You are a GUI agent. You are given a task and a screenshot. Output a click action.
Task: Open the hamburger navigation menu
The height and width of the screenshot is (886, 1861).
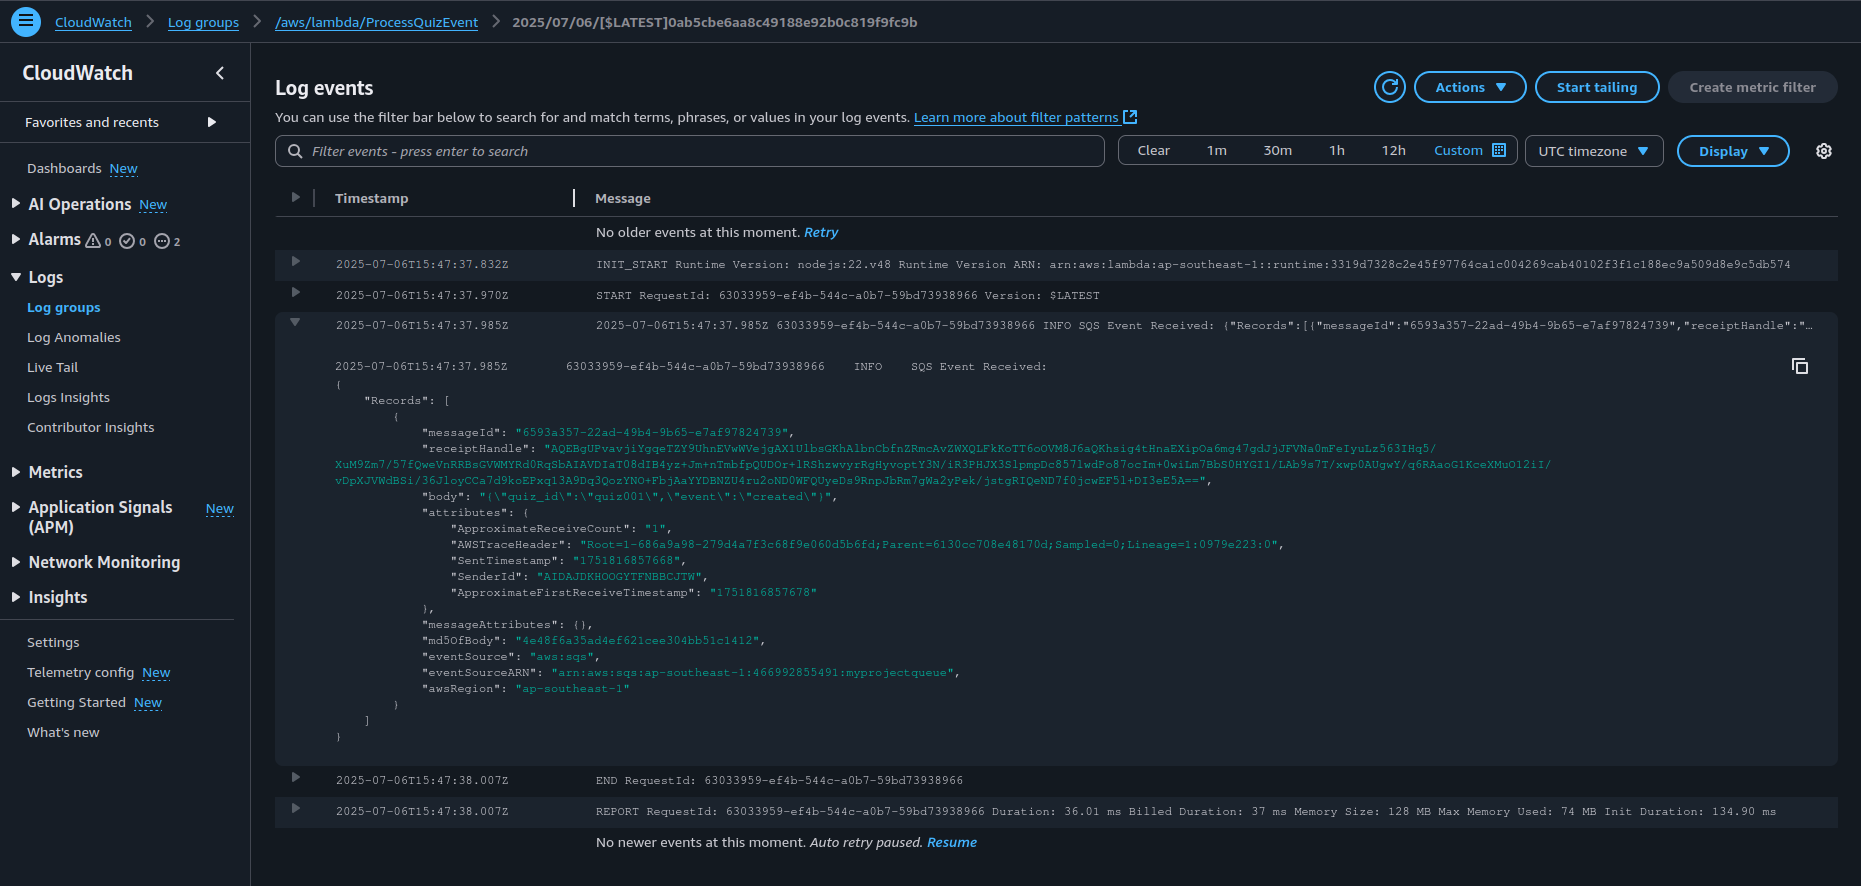[x=26, y=21]
